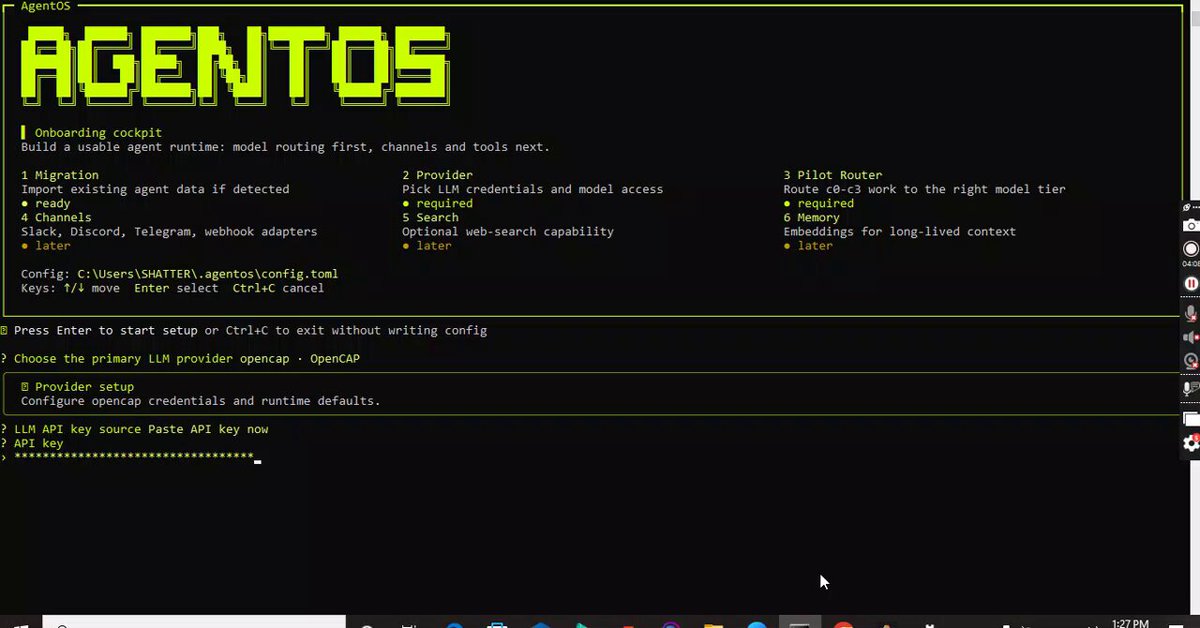The height and width of the screenshot is (628, 1200).
Task: Click the round record button in recorder sidebar
Action: click(1191, 249)
